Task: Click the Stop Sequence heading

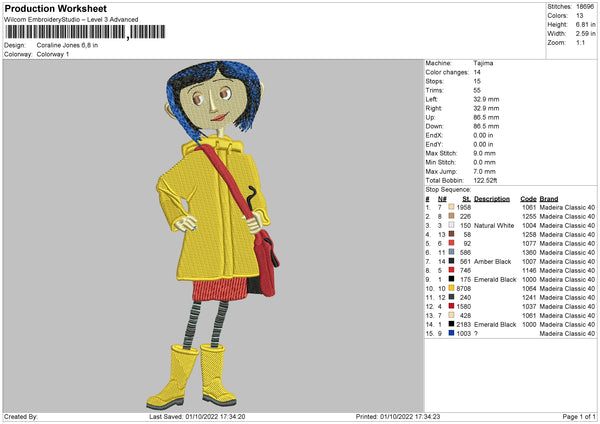Action: click(448, 187)
